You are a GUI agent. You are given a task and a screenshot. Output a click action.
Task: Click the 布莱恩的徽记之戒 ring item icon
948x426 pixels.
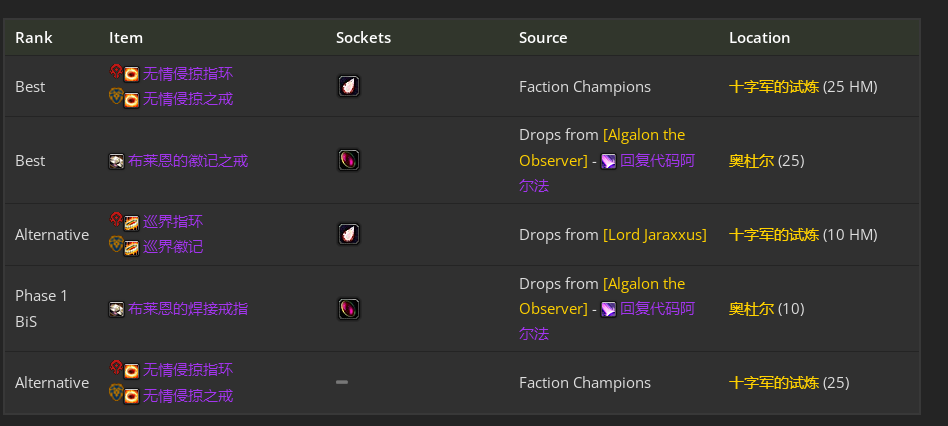(x=117, y=161)
